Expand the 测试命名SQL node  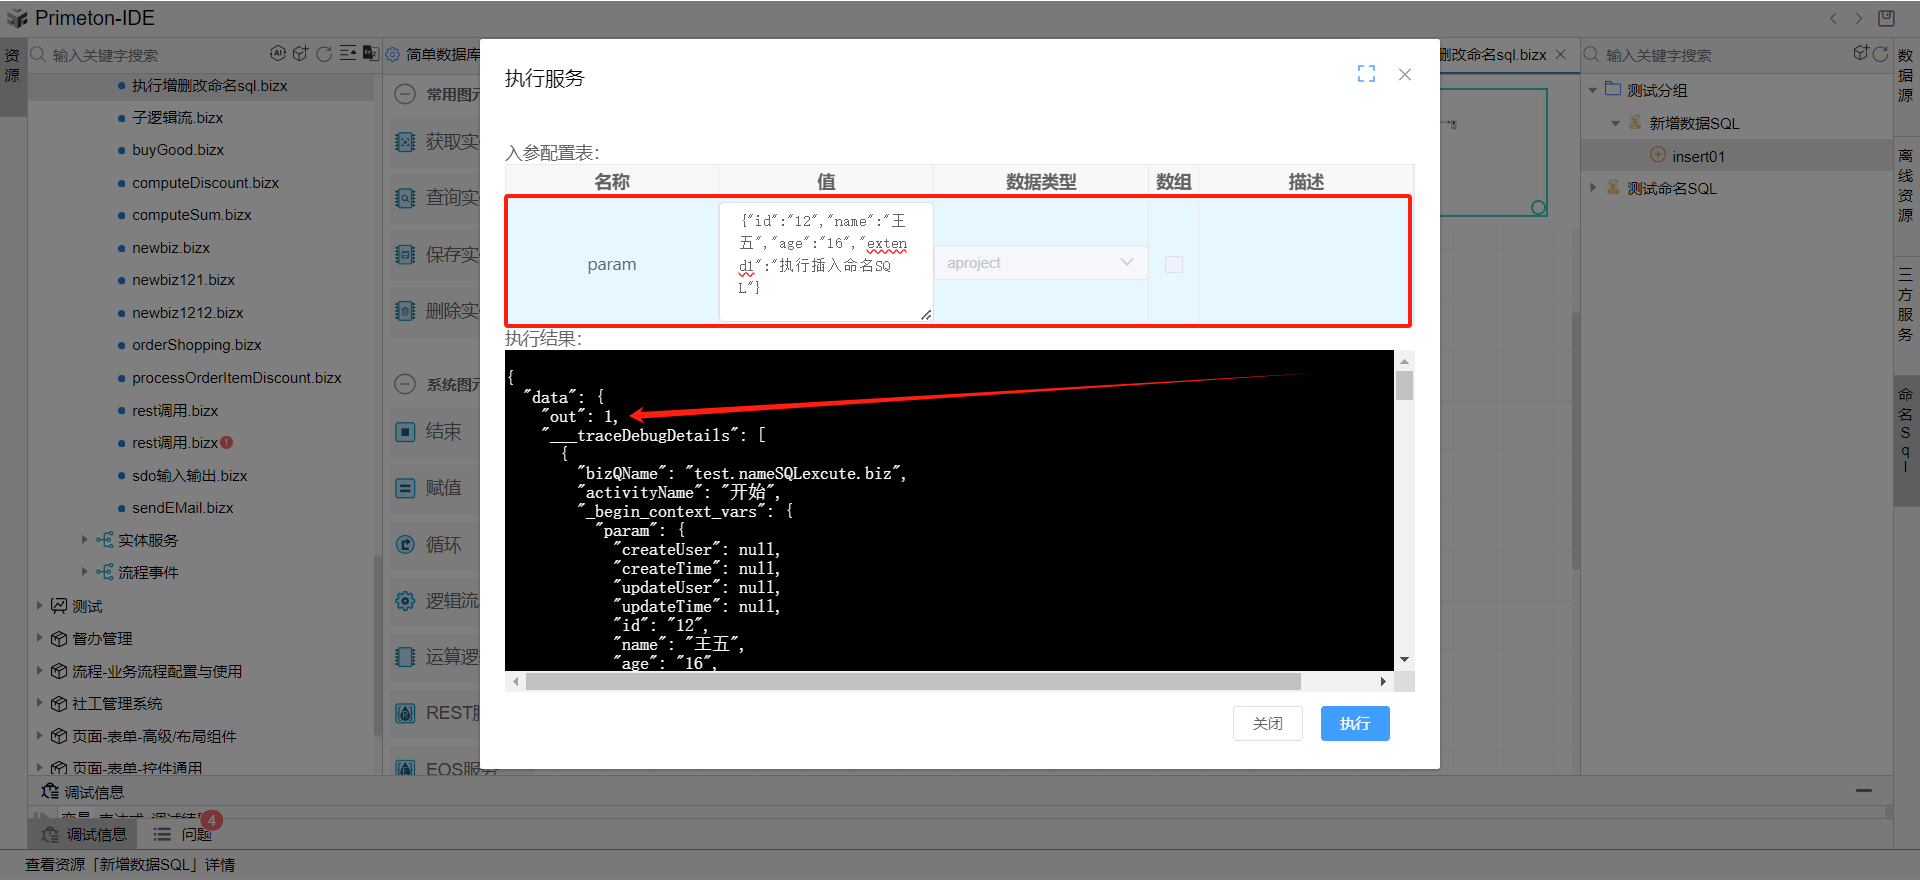(x=1593, y=188)
